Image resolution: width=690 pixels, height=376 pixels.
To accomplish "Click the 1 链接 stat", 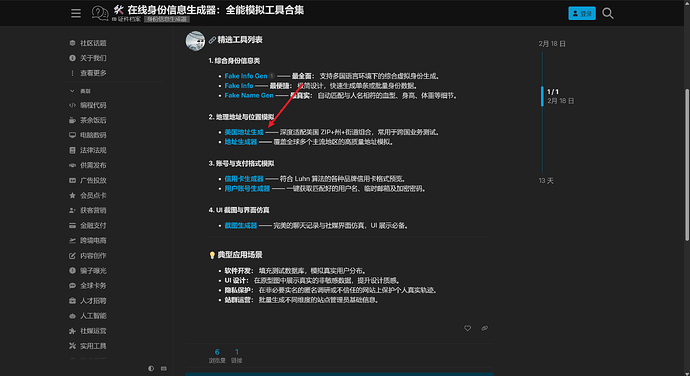I will click(x=236, y=356).
